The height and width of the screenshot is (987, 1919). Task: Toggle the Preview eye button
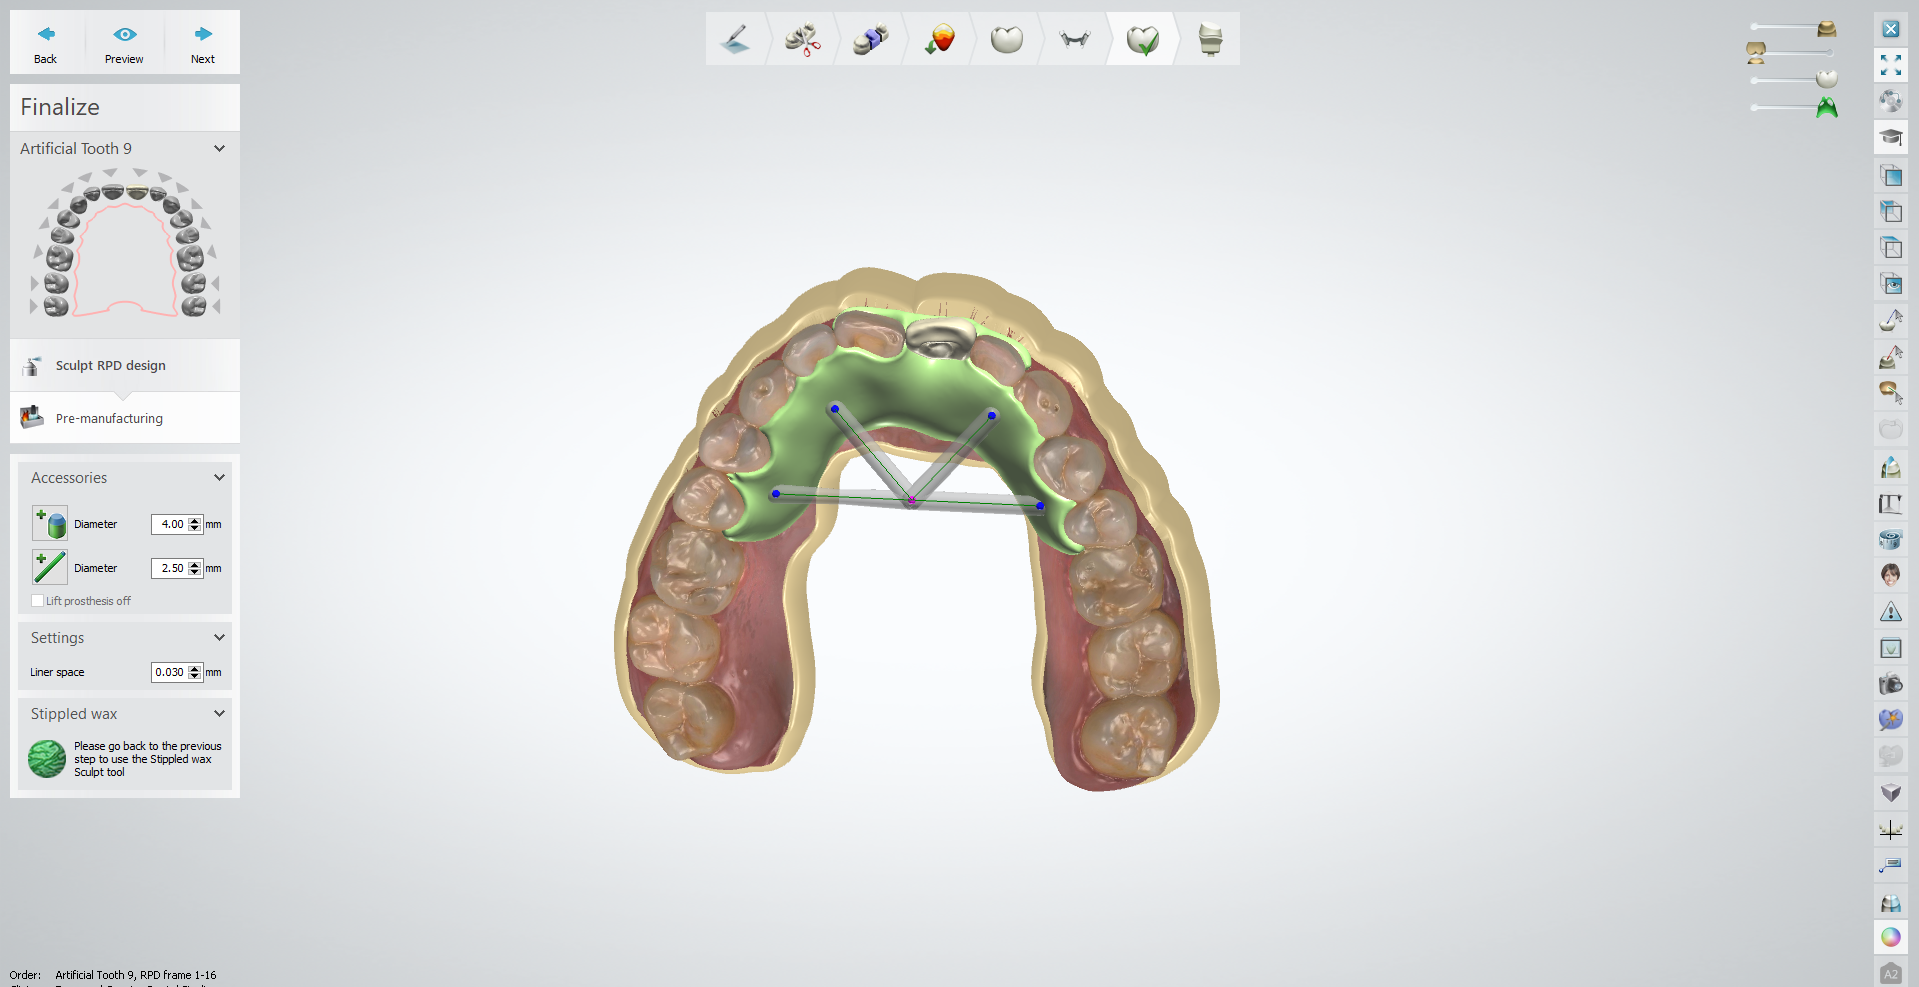124,43
